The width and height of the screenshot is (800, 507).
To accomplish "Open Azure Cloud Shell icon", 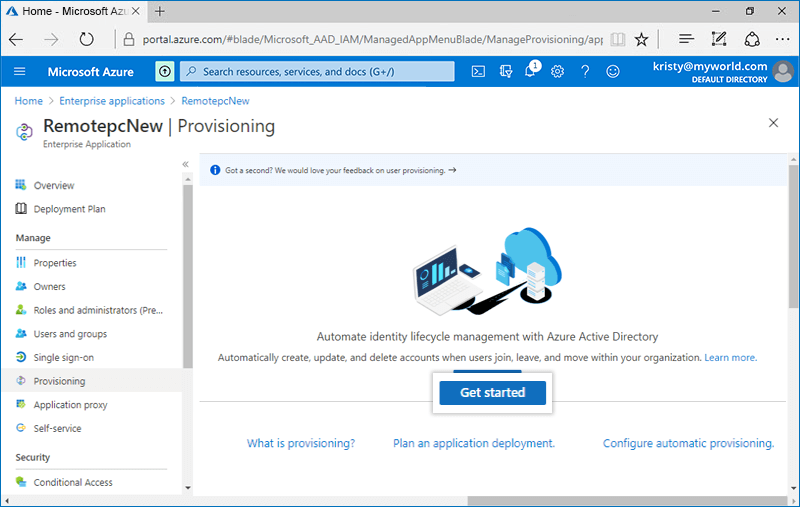I will 479,72.
